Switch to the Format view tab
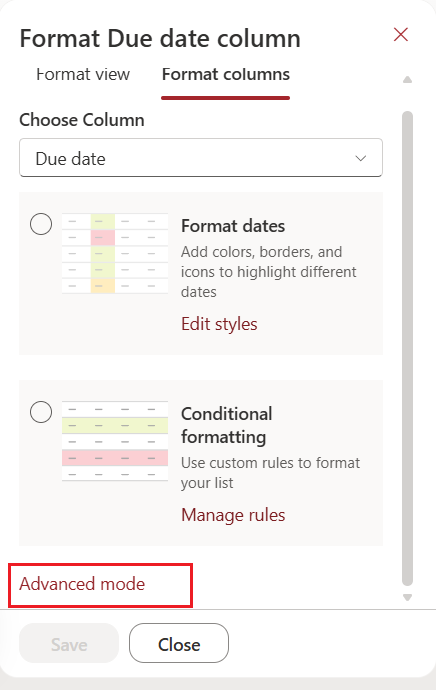The width and height of the screenshot is (436, 690). coord(83,74)
